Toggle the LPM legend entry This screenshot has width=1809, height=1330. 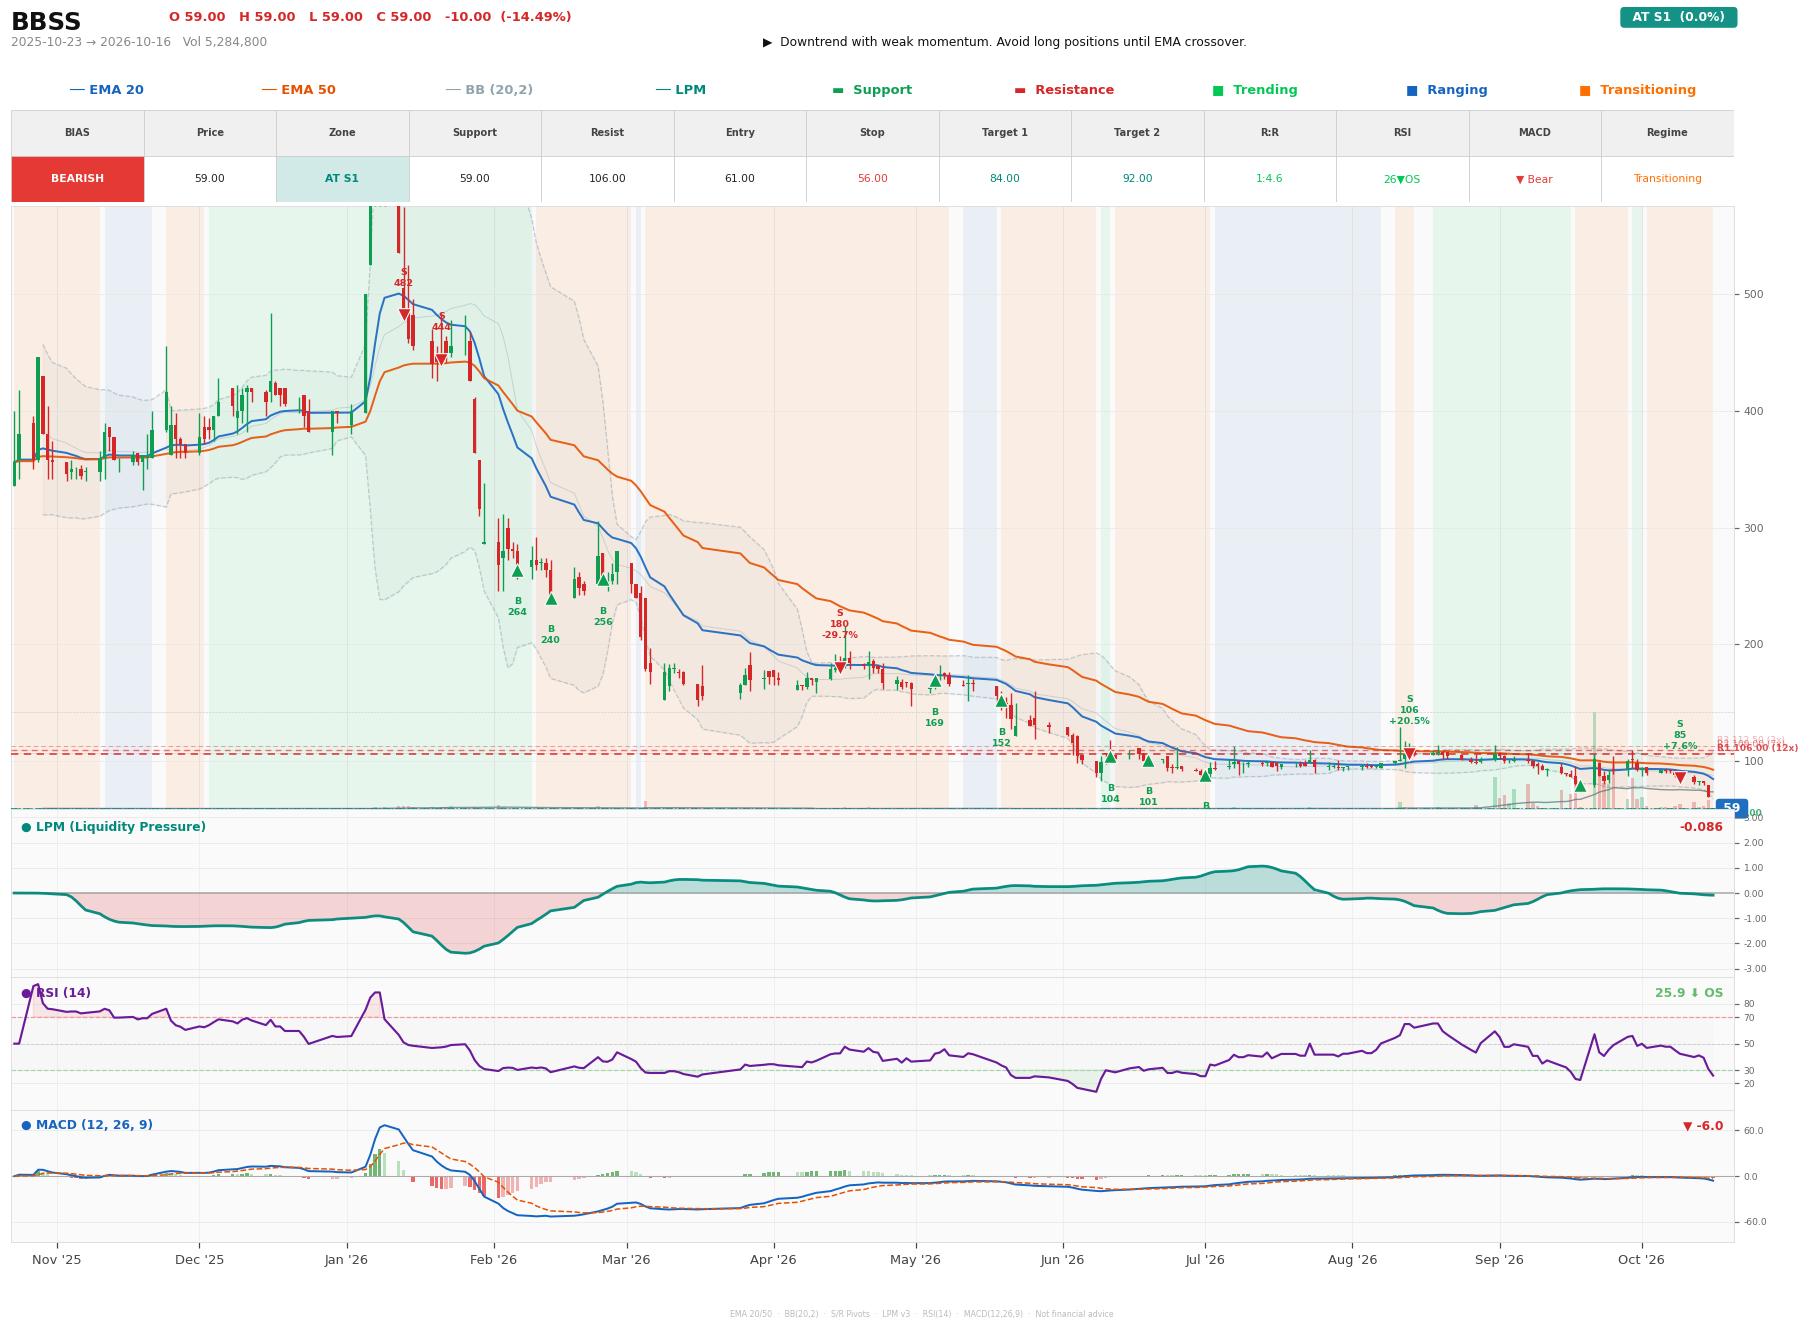[x=681, y=90]
